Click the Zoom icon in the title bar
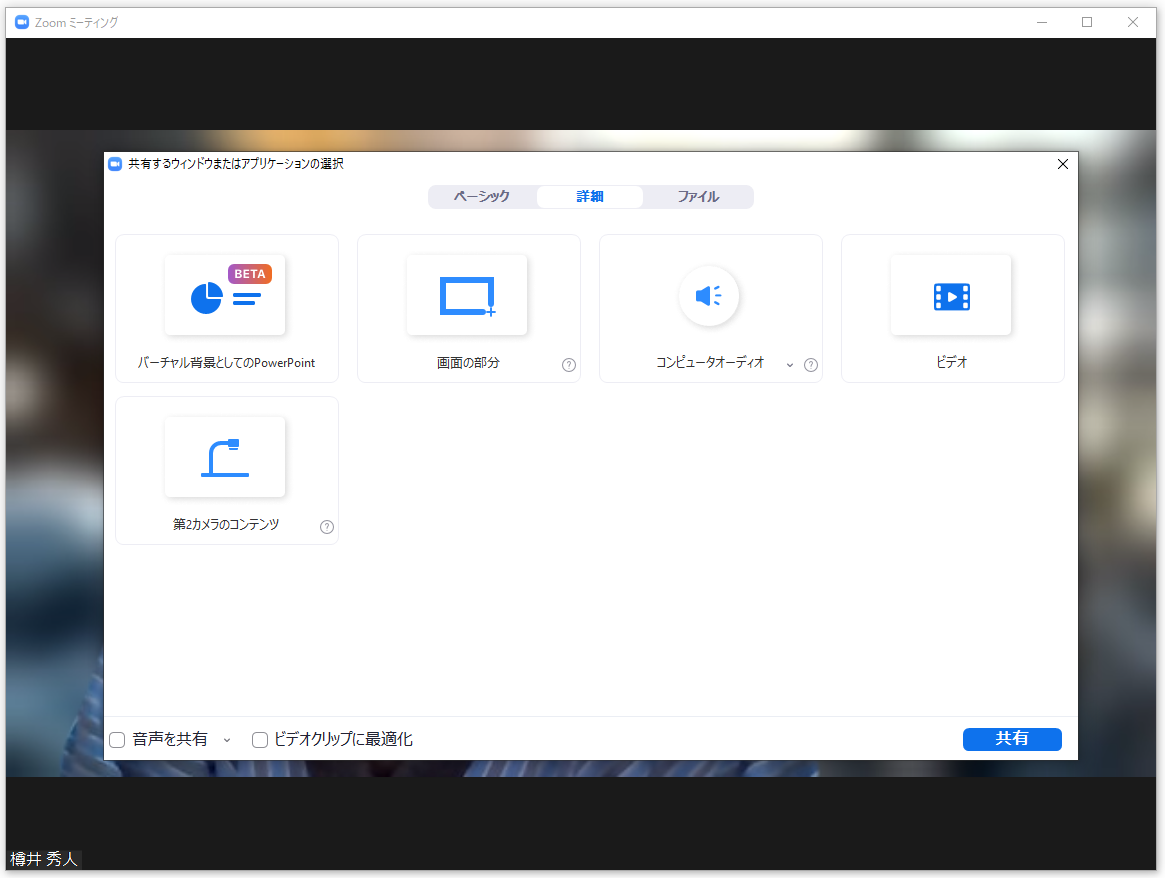Screen dimensions: 1165x878 [x=21, y=21]
